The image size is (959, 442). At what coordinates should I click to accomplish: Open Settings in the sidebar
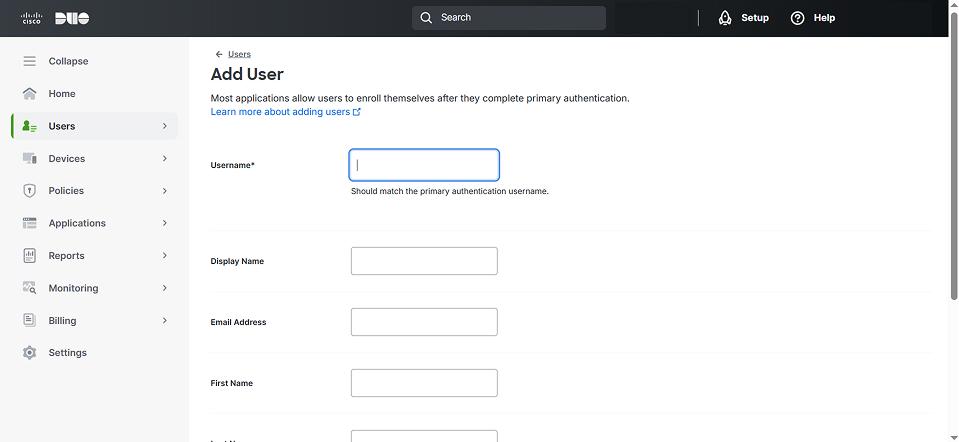click(x=67, y=353)
